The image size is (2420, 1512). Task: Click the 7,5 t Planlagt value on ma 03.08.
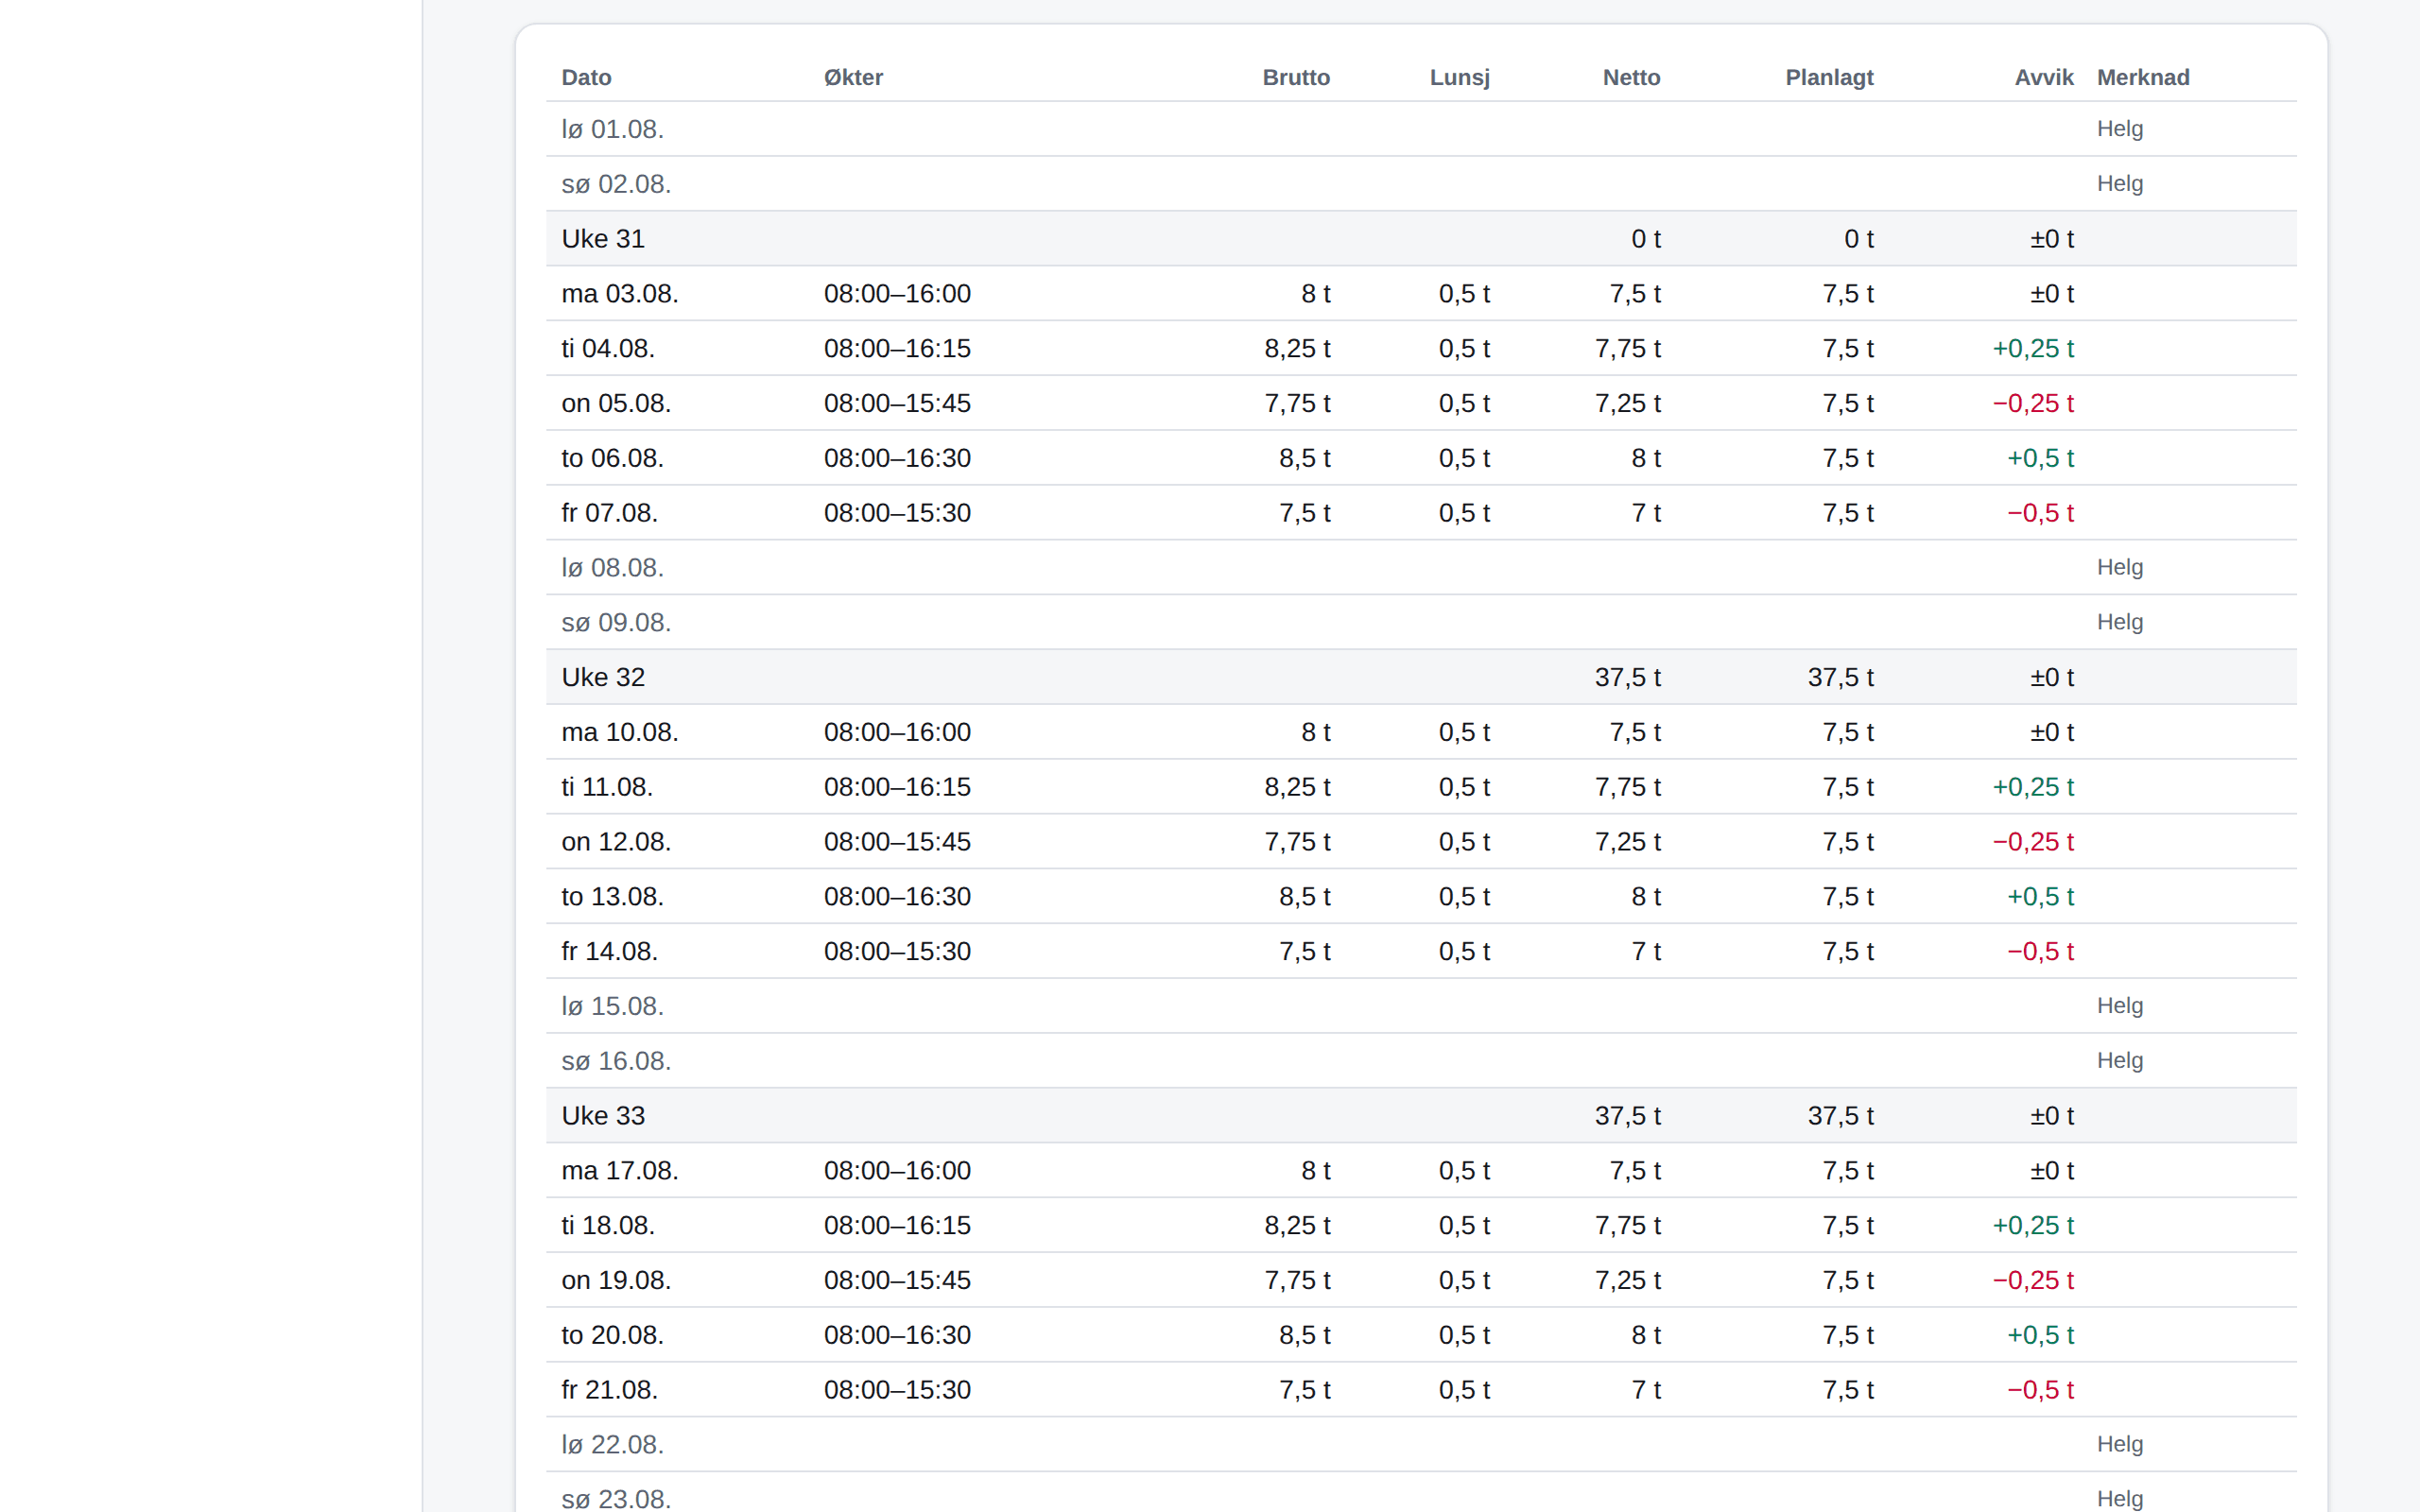click(1847, 293)
